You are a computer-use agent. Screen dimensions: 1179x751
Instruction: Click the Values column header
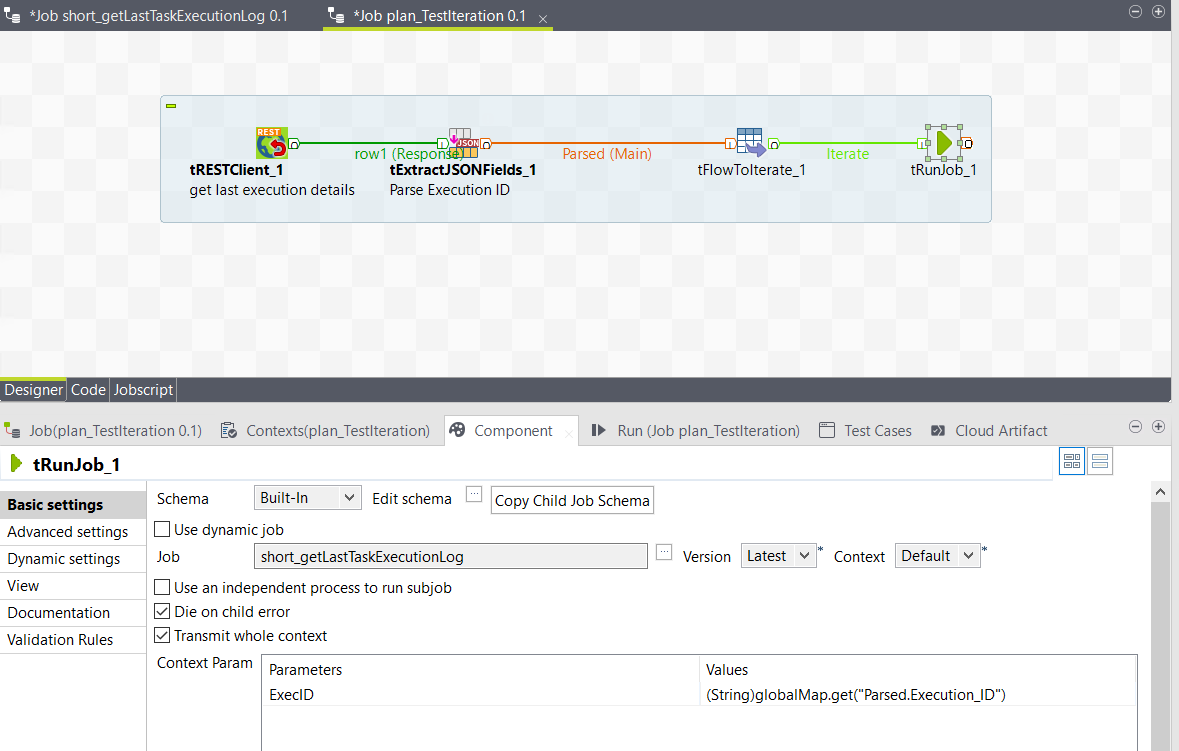tap(917, 670)
